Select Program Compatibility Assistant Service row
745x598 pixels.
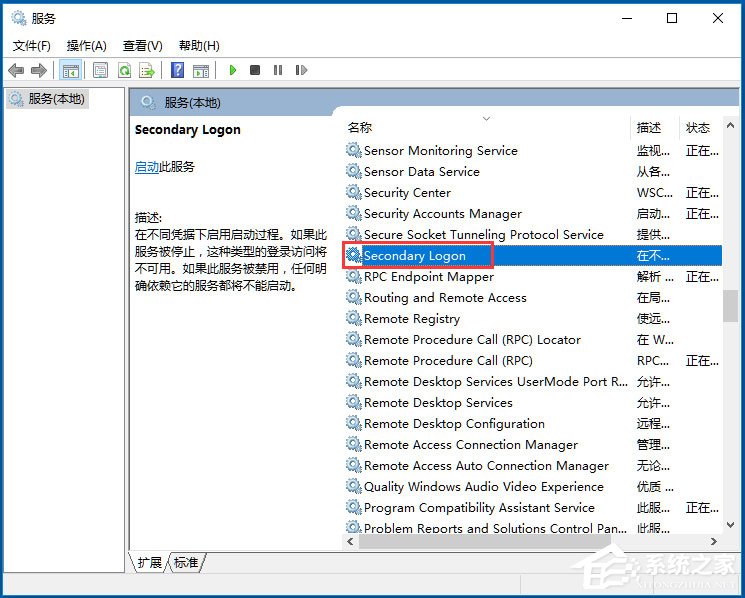click(x=532, y=507)
